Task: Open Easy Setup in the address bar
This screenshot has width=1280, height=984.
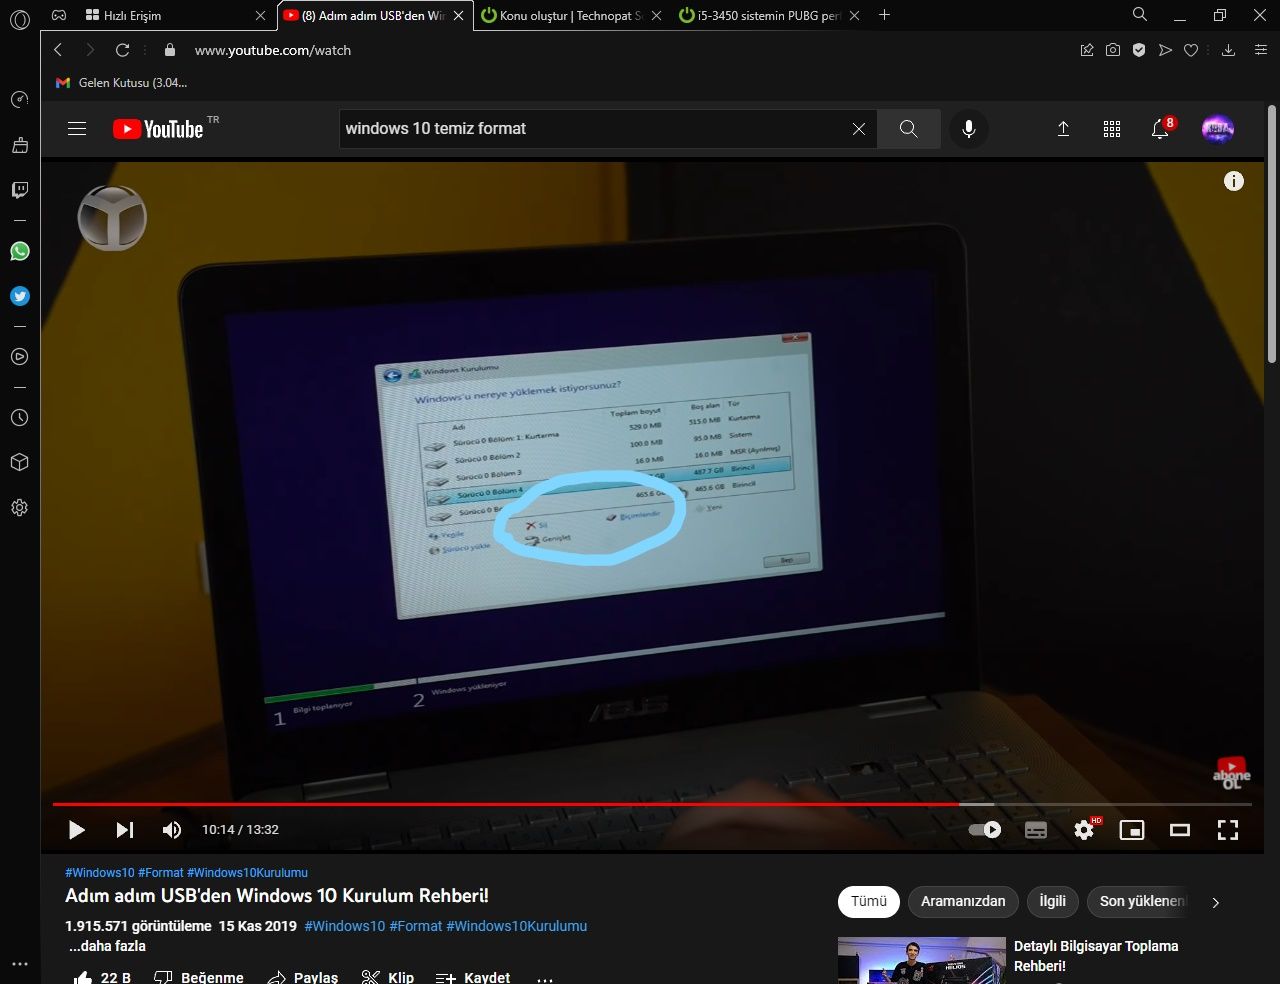Action: [x=1260, y=50]
